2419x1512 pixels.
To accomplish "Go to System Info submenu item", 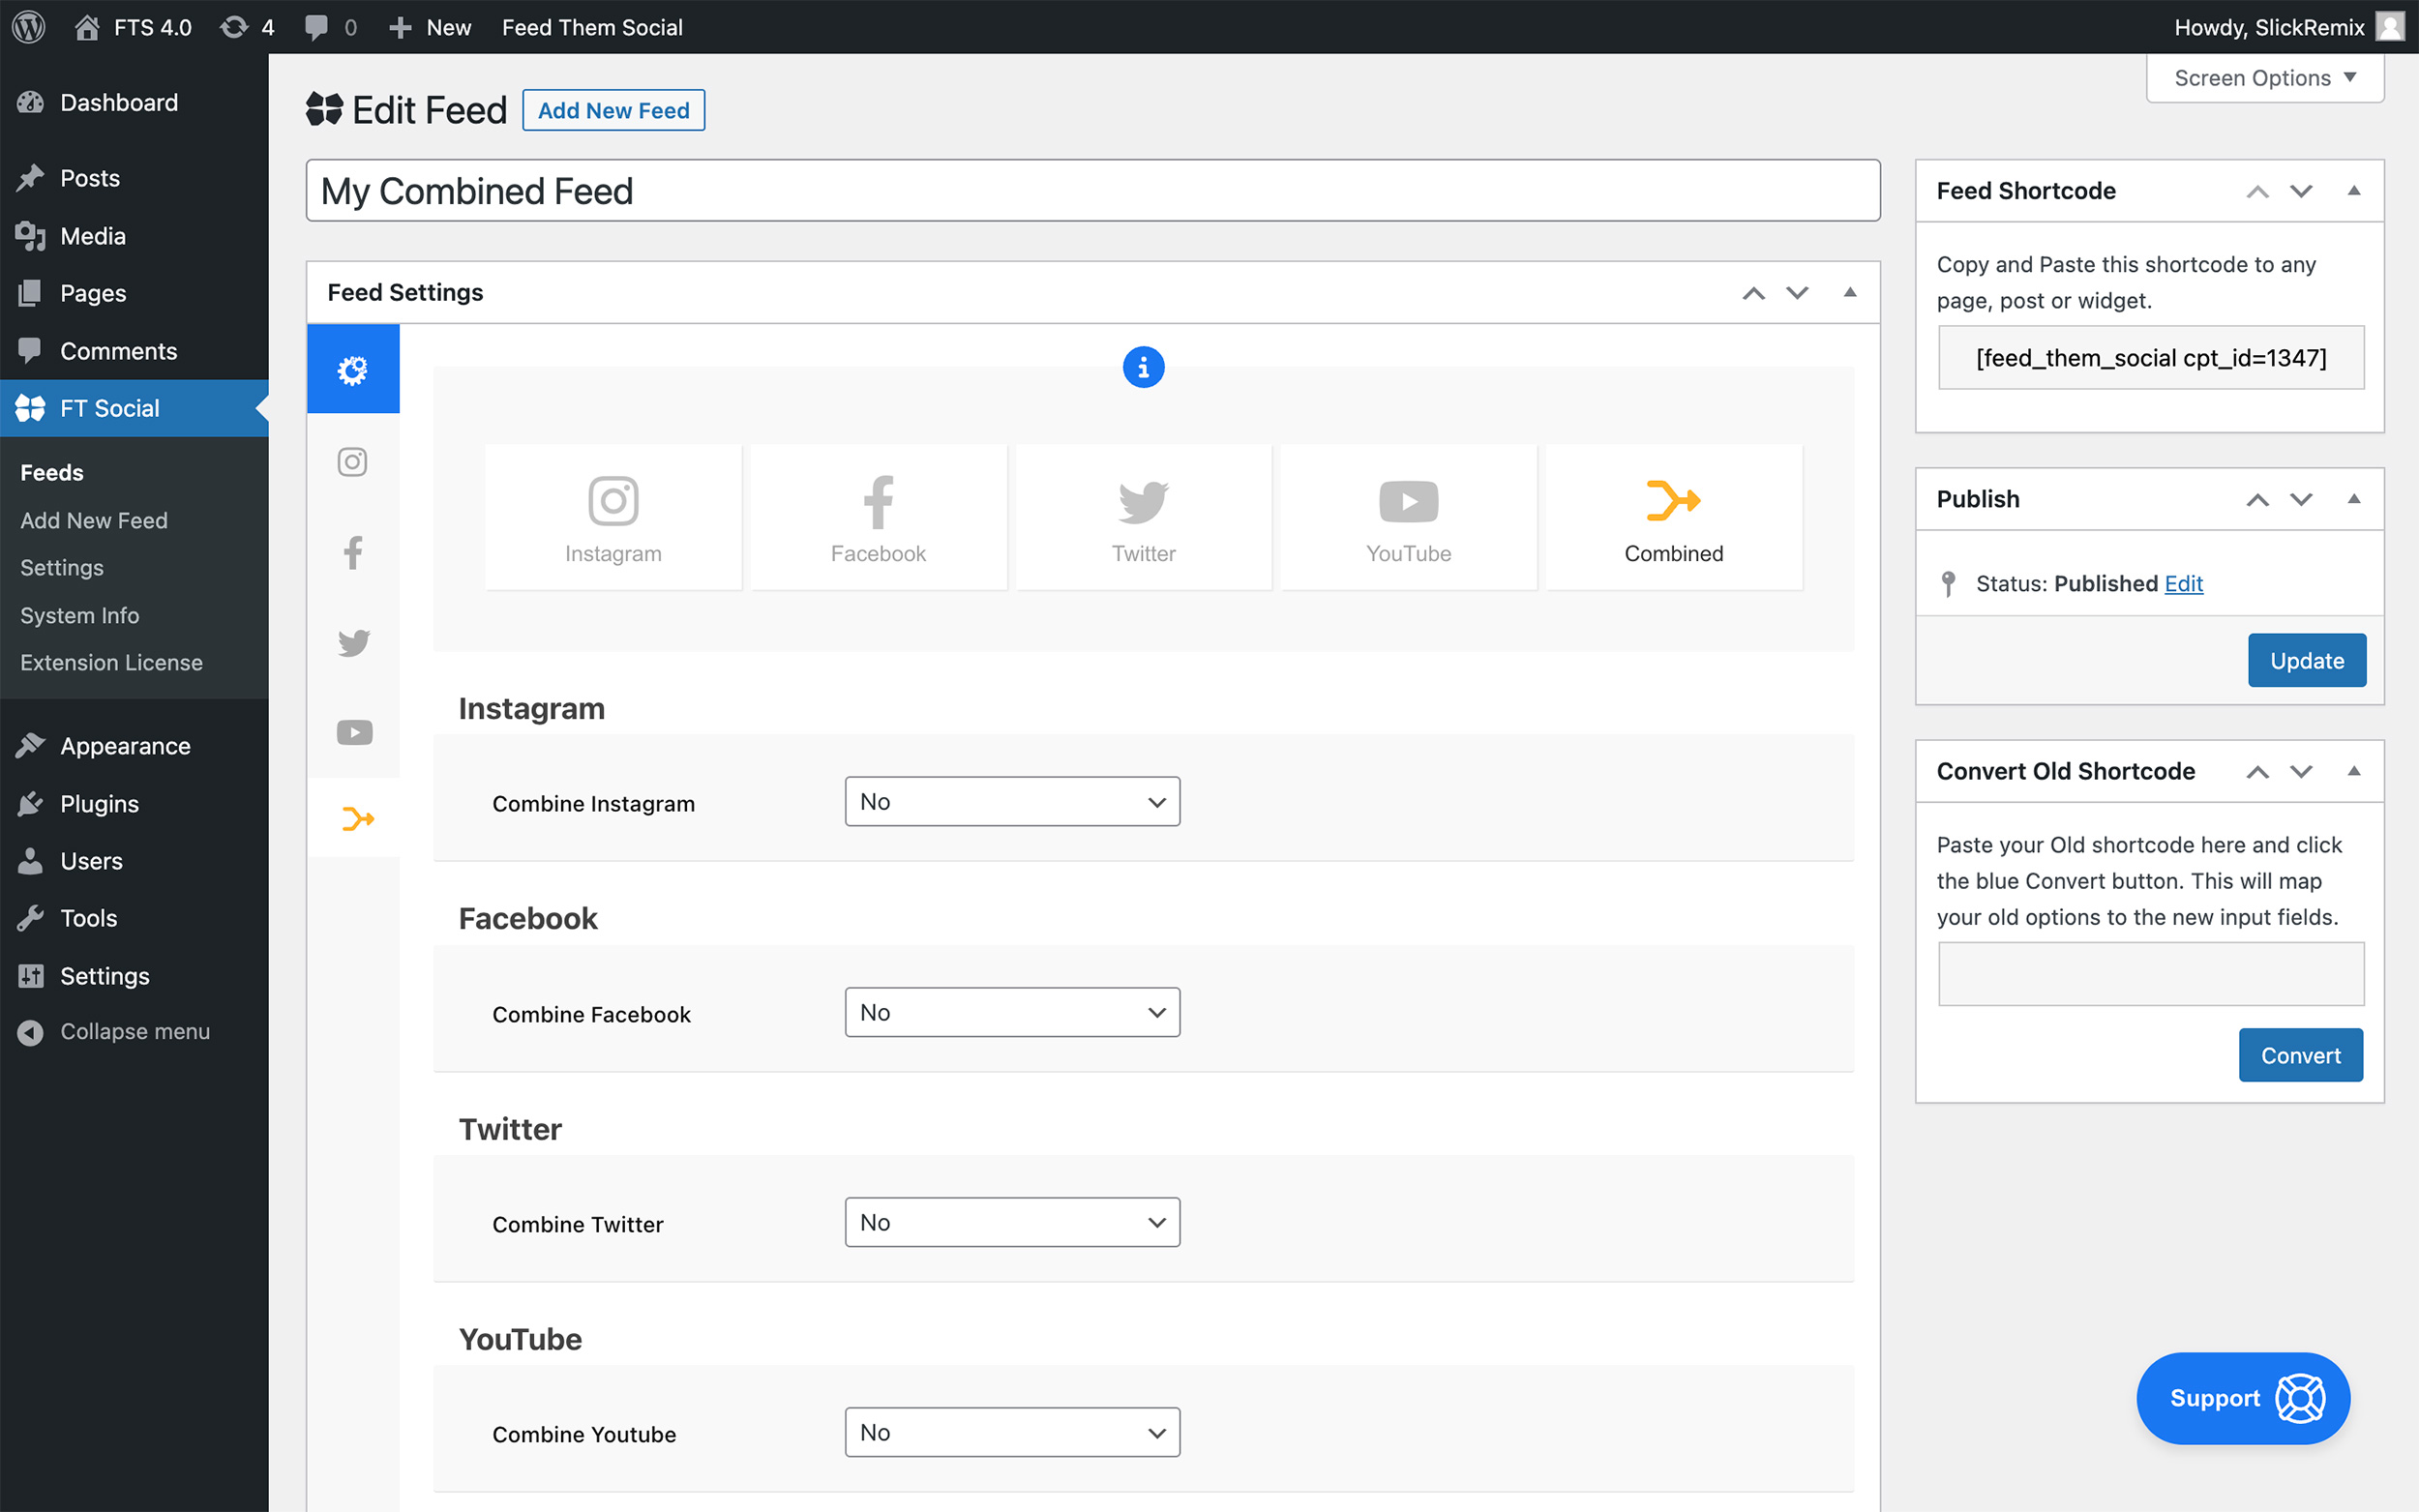I will click(80, 615).
